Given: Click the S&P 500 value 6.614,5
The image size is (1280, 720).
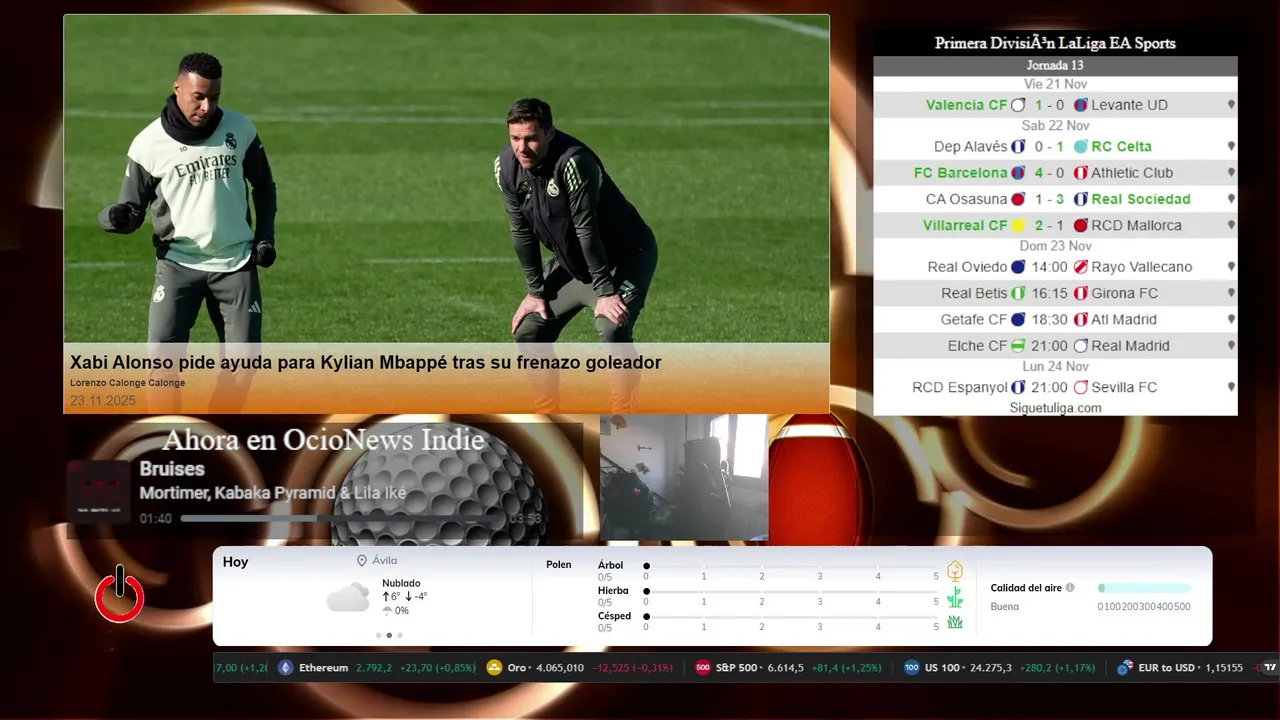Looking at the screenshot, I should 785,668.
